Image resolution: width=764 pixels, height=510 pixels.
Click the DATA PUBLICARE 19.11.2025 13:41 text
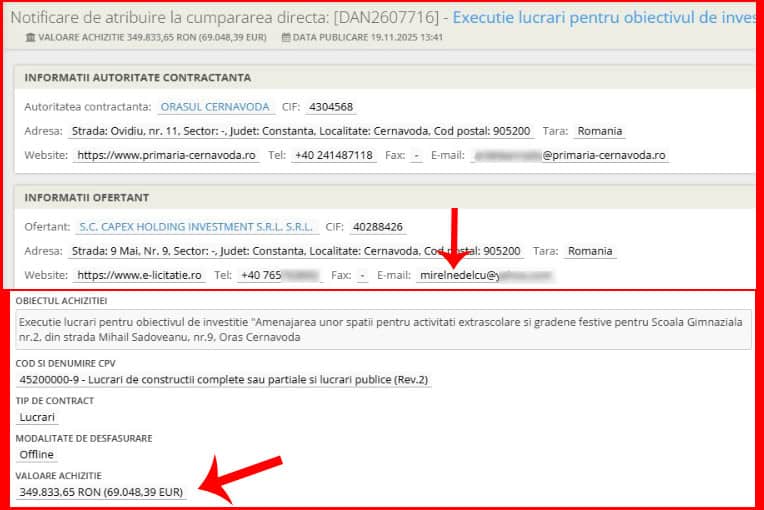367,37
